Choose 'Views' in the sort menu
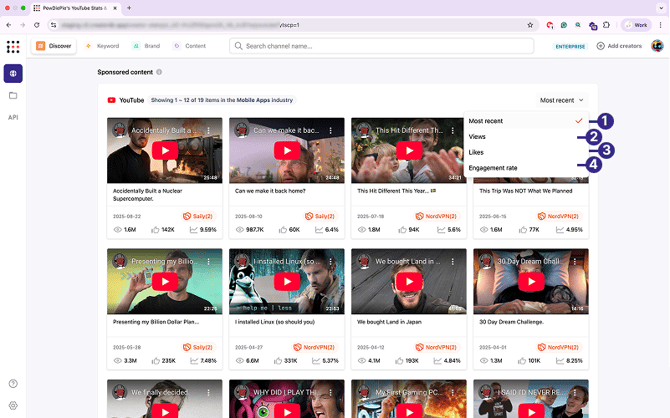This screenshot has height=418, width=670. 478,137
